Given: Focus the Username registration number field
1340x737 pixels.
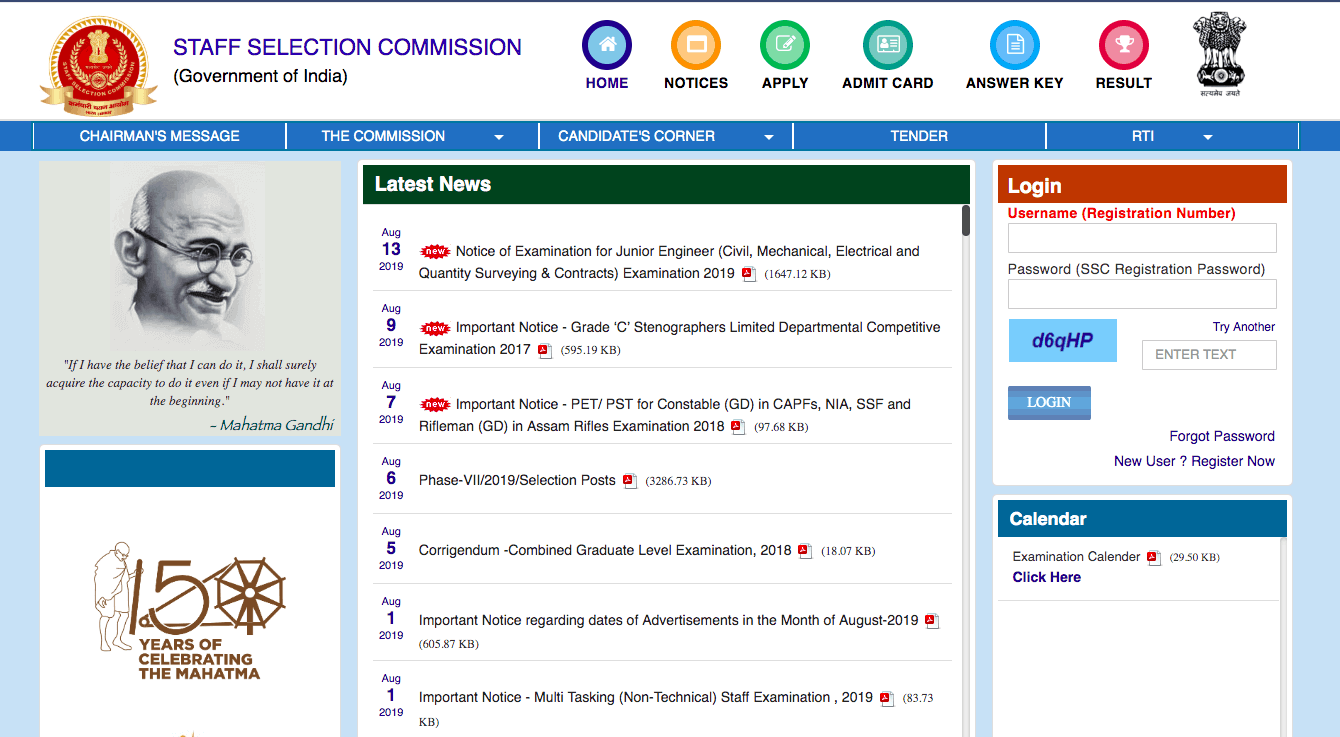Looking at the screenshot, I should point(1142,238).
